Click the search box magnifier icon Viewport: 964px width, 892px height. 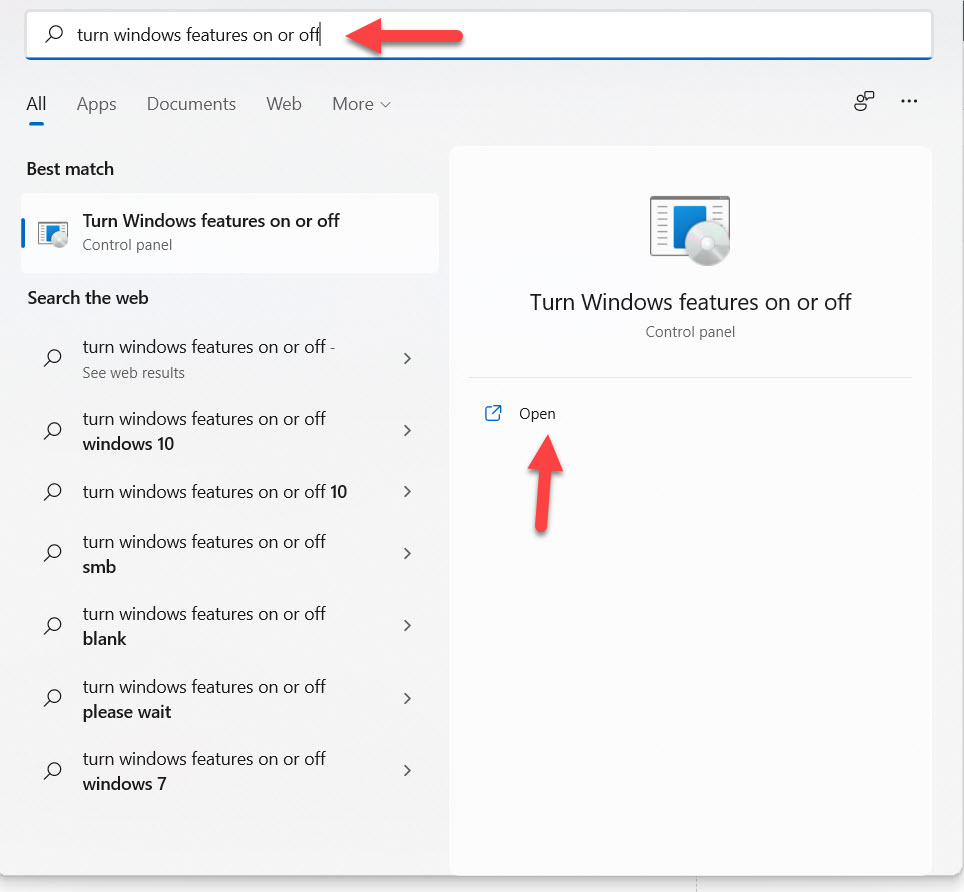pos(54,35)
